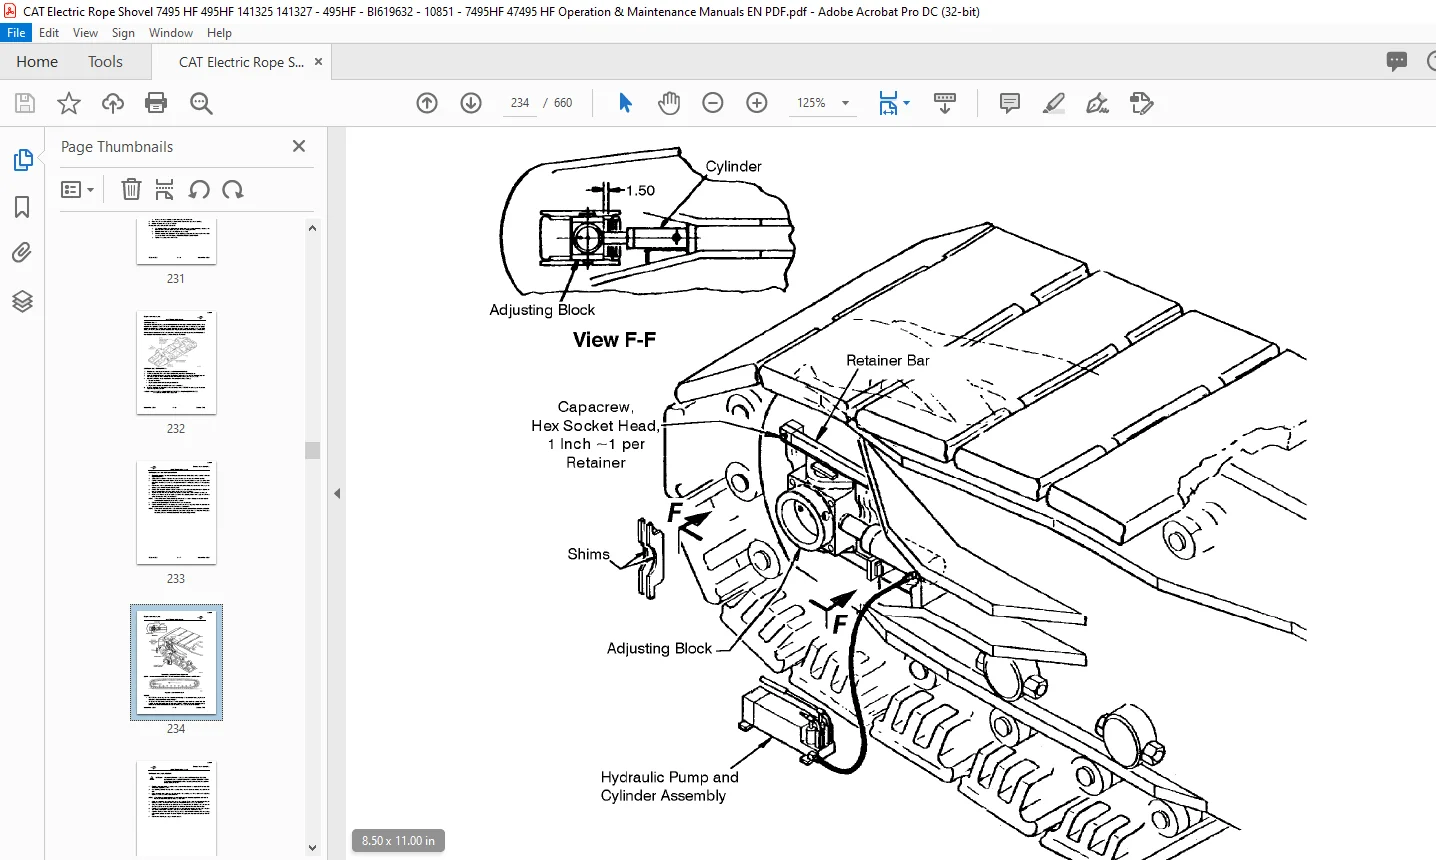Close the Page Thumbnails panel

[298, 146]
